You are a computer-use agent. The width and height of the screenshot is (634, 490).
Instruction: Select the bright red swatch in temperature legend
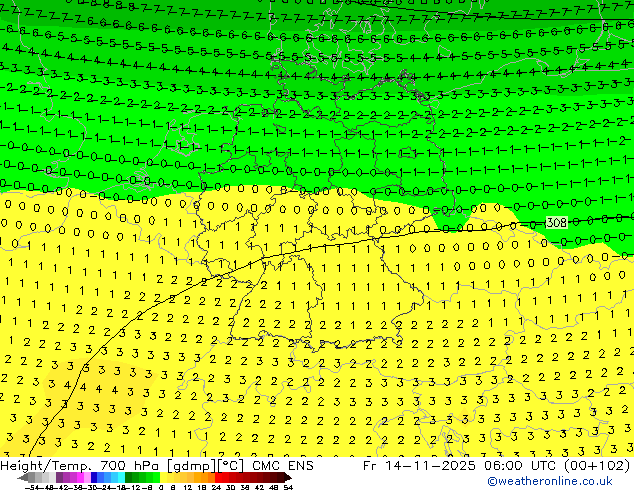click(x=218, y=478)
